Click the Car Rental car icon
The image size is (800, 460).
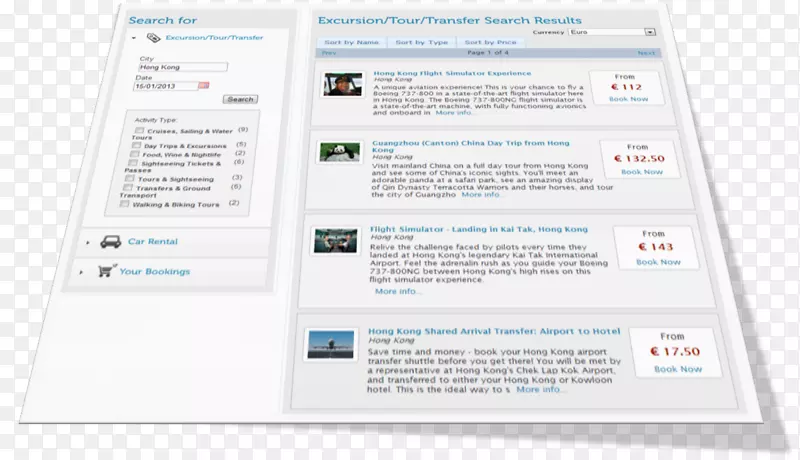[108, 242]
